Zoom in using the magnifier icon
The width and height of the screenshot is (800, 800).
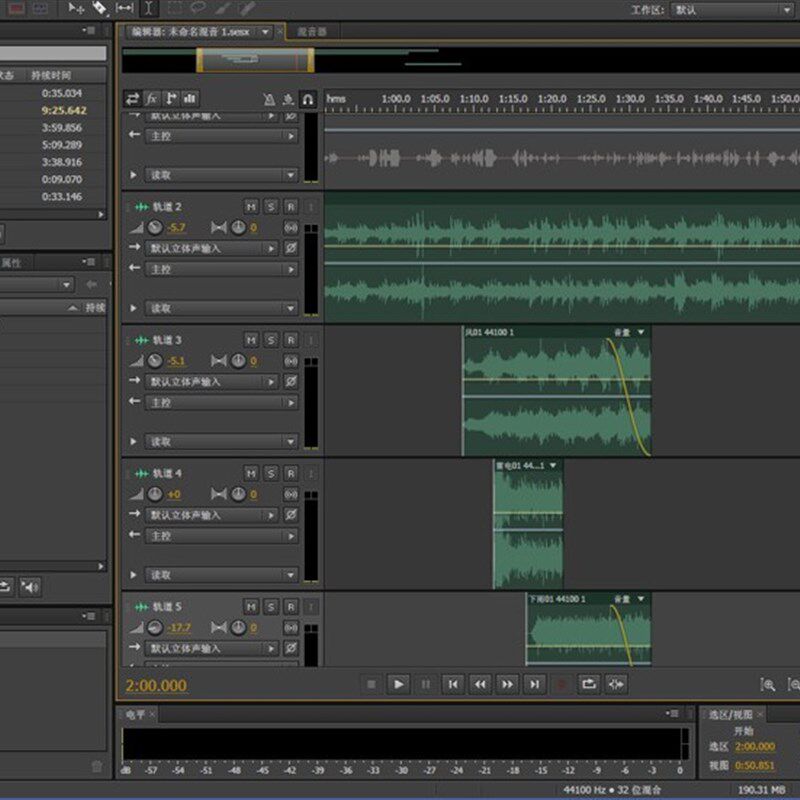tap(768, 685)
